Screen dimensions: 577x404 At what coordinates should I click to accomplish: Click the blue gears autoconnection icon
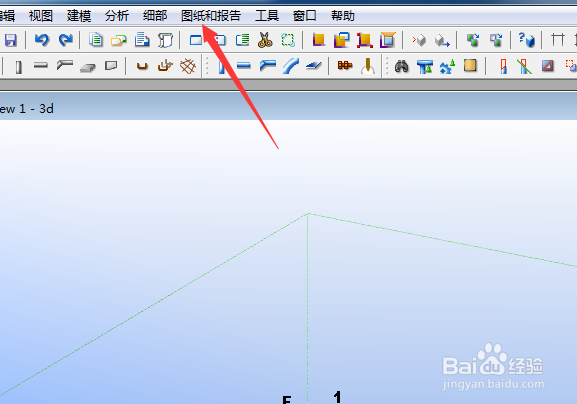[x=447, y=67]
